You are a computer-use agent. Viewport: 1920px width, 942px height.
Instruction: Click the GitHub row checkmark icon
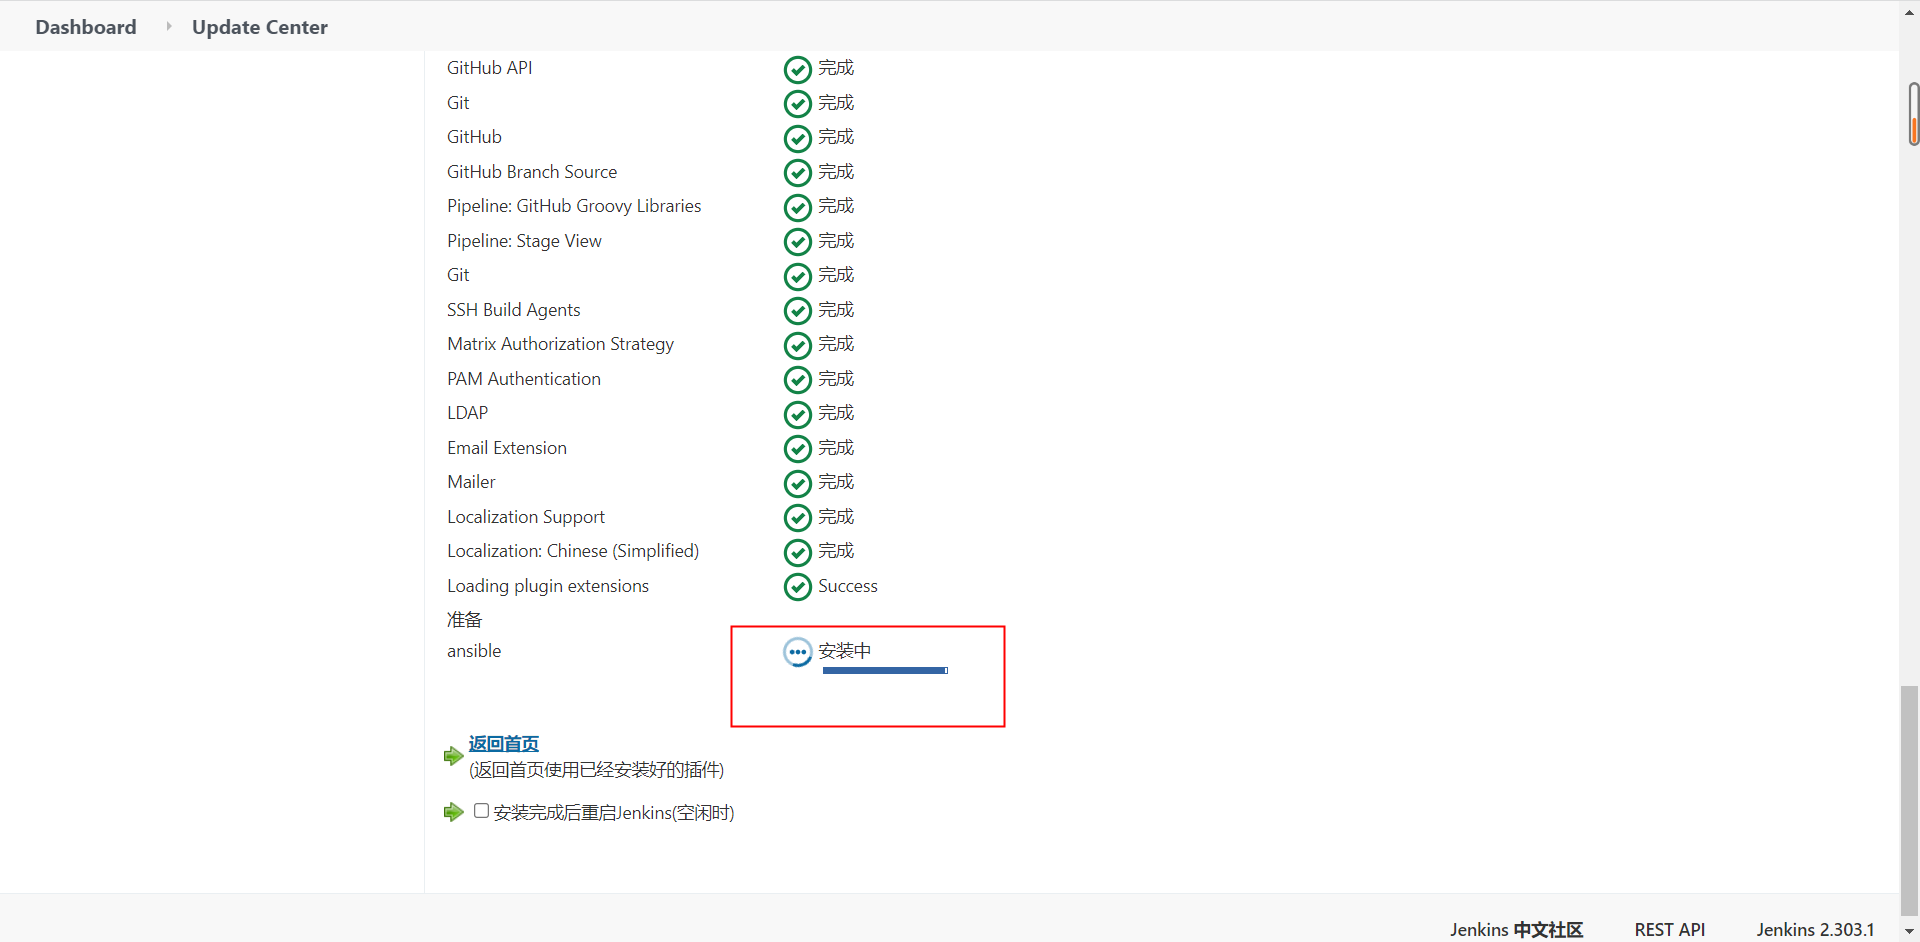[x=797, y=138]
